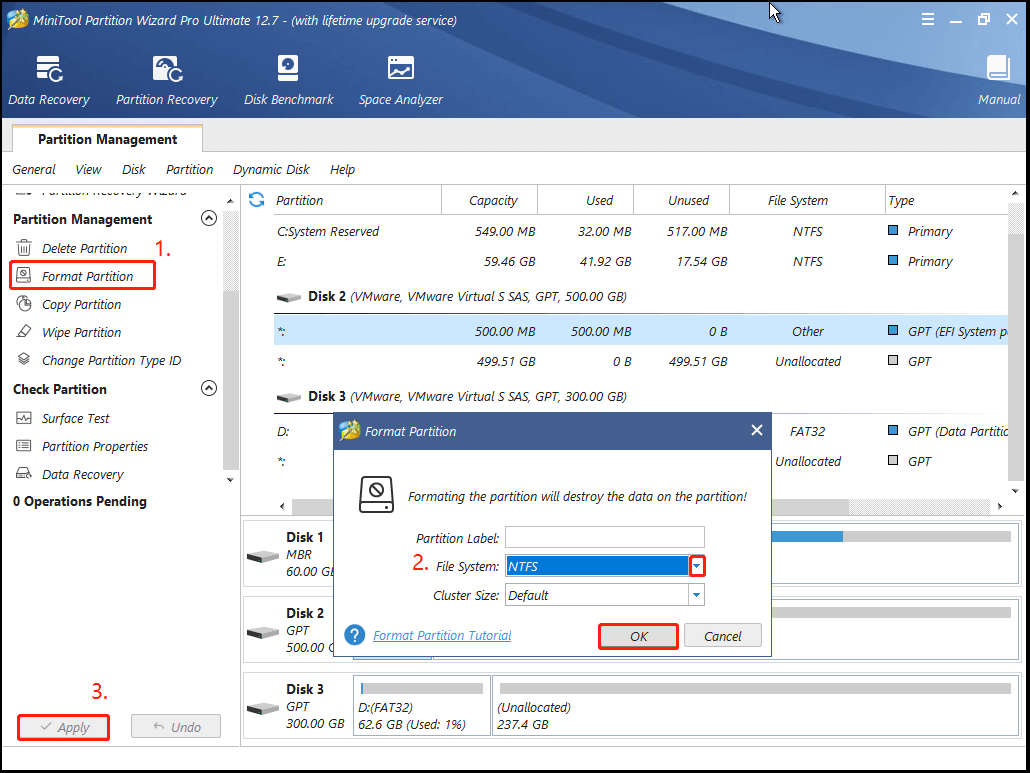This screenshot has width=1030, height=773.
Task: Select the C:System Reserved partition row
Action: (x=640, y=231)
